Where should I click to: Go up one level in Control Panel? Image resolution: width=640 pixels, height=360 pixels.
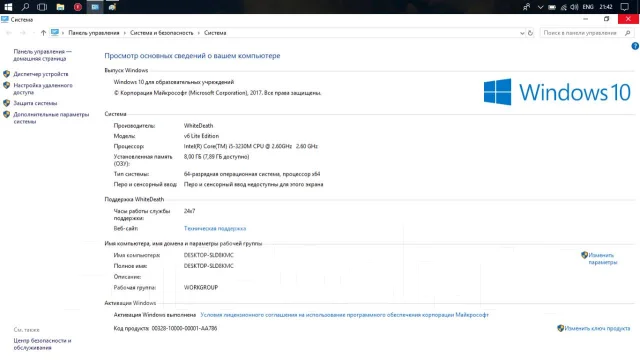tap(43, 33)
